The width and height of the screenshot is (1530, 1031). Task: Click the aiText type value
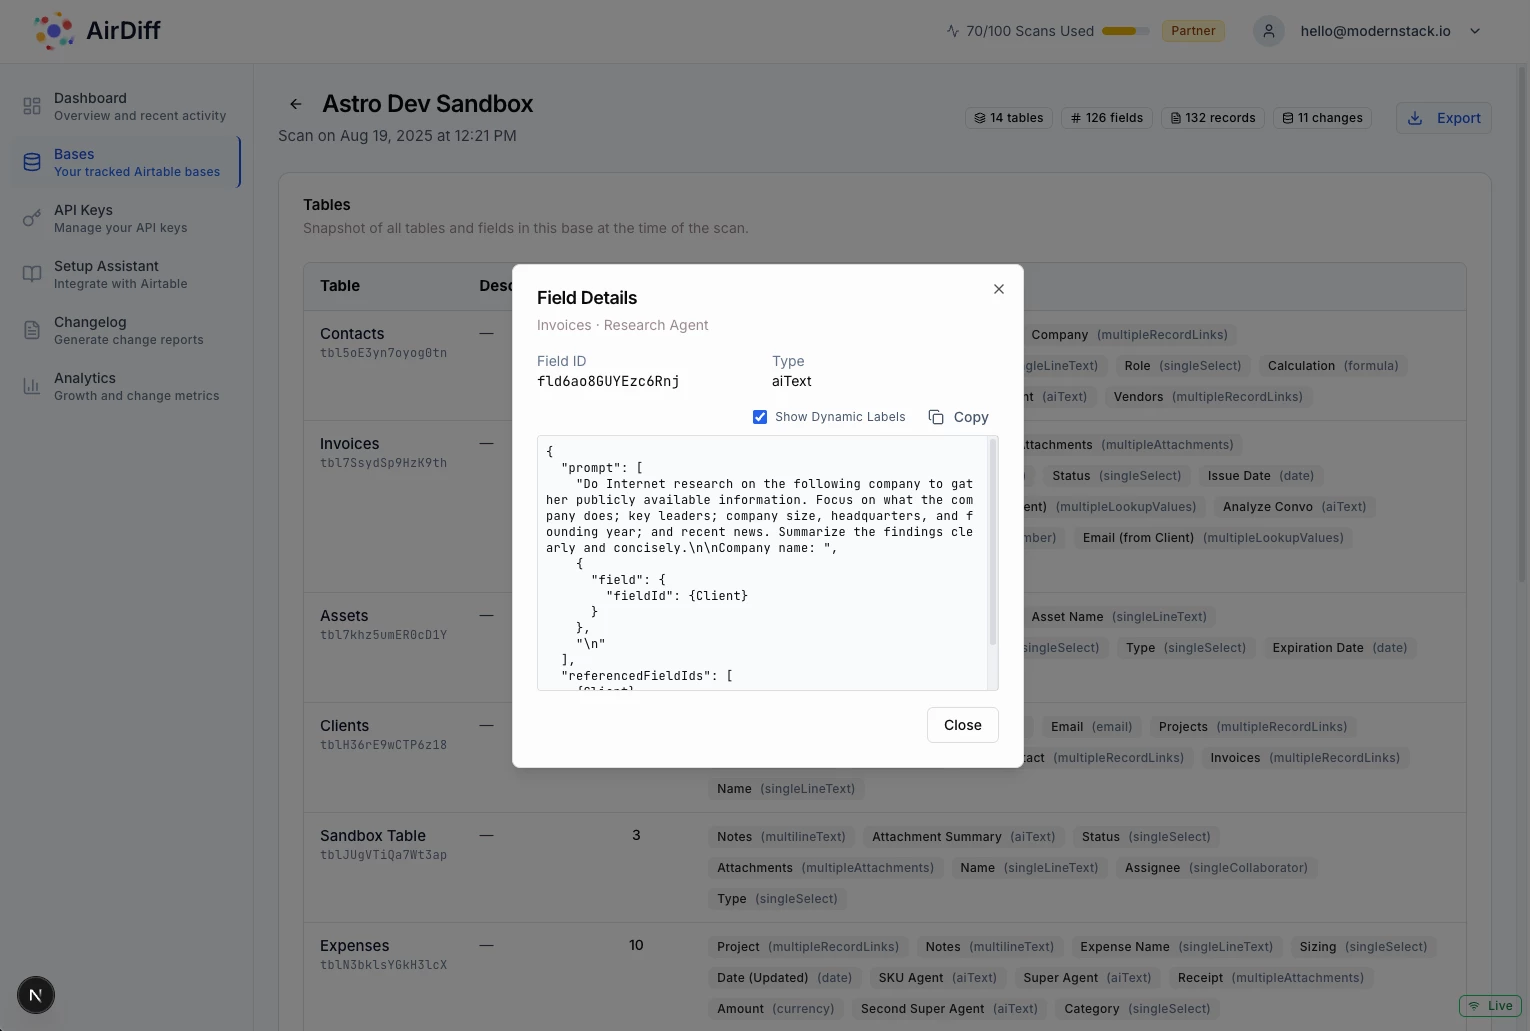pyautogui.click(x=791, y=381)
